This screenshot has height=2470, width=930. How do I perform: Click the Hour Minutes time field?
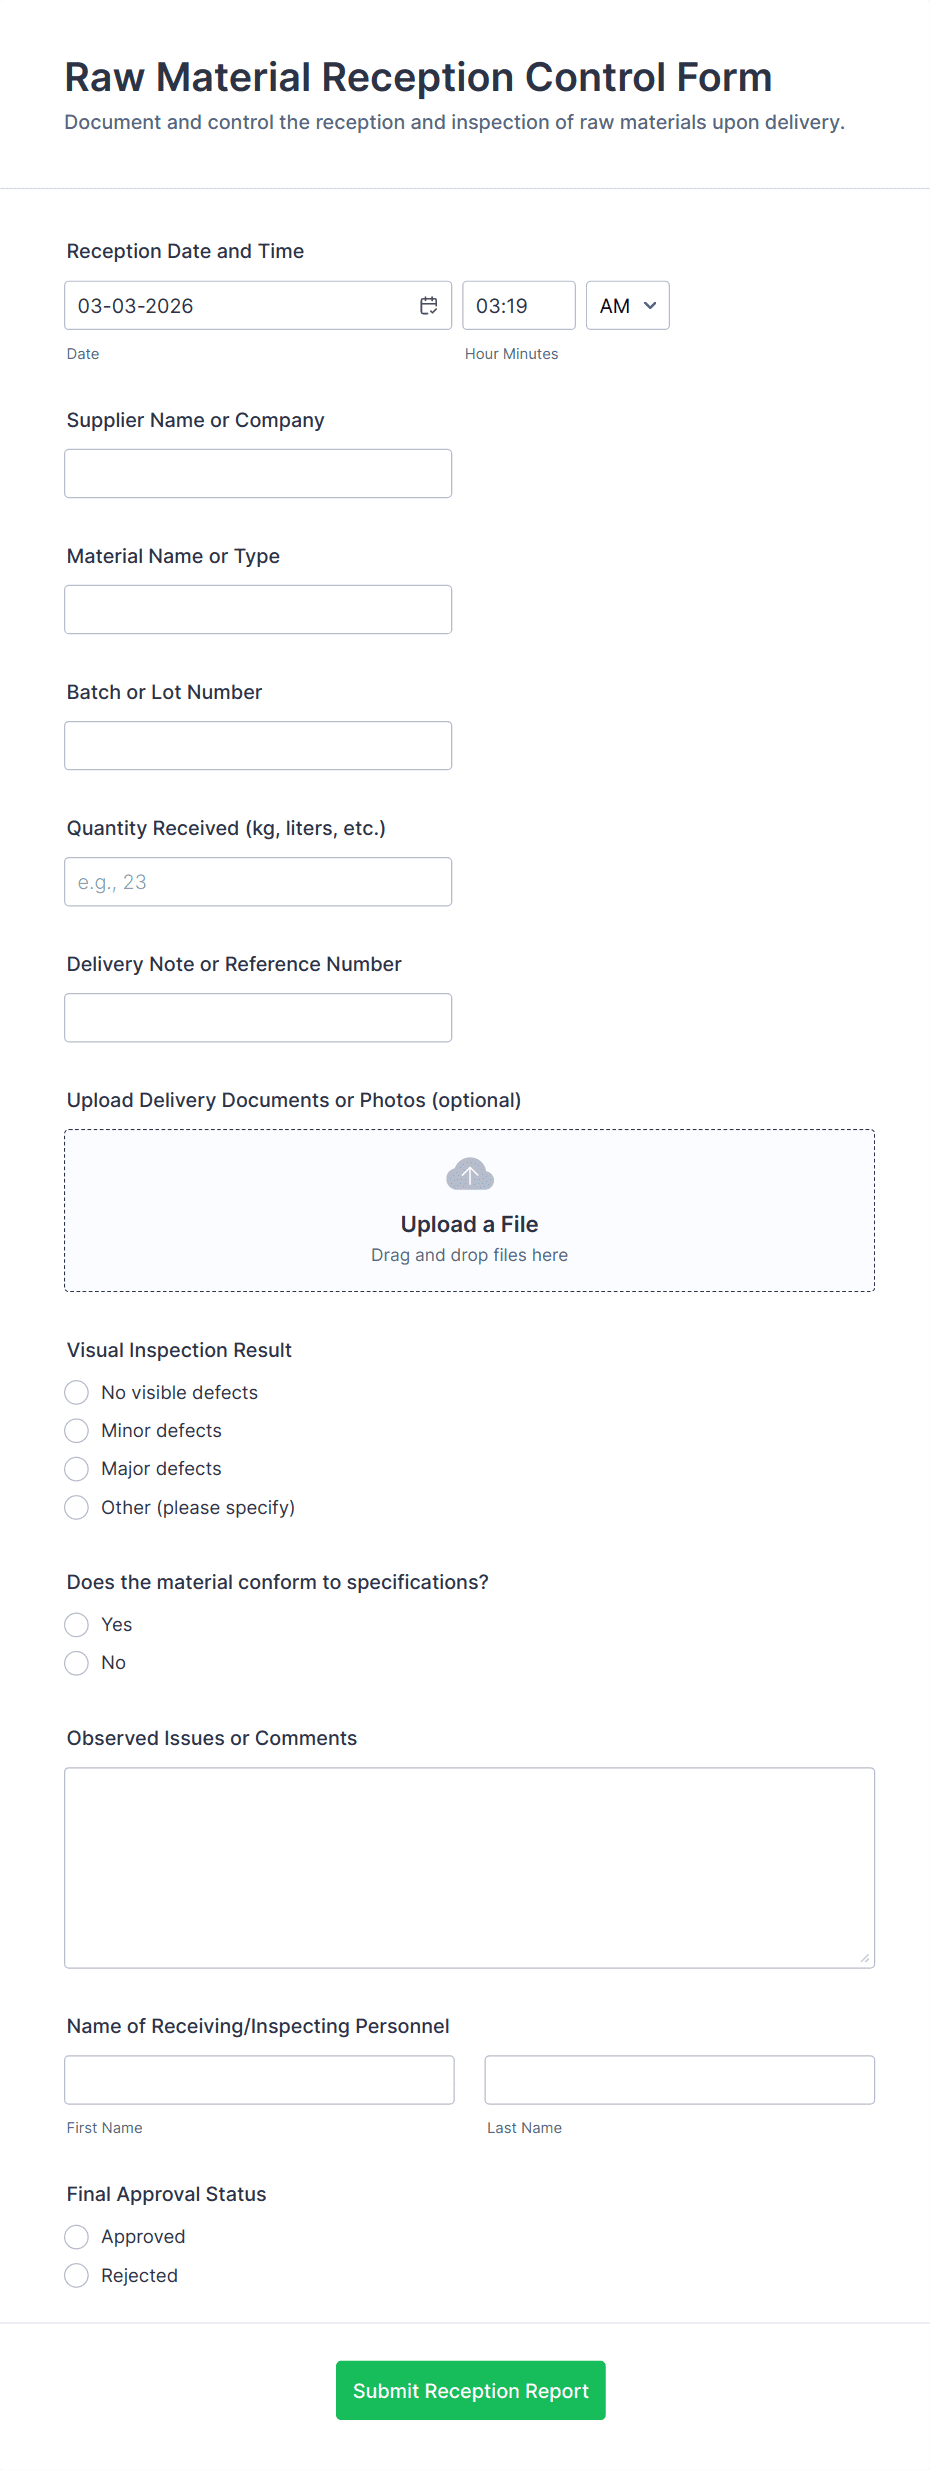518,306
